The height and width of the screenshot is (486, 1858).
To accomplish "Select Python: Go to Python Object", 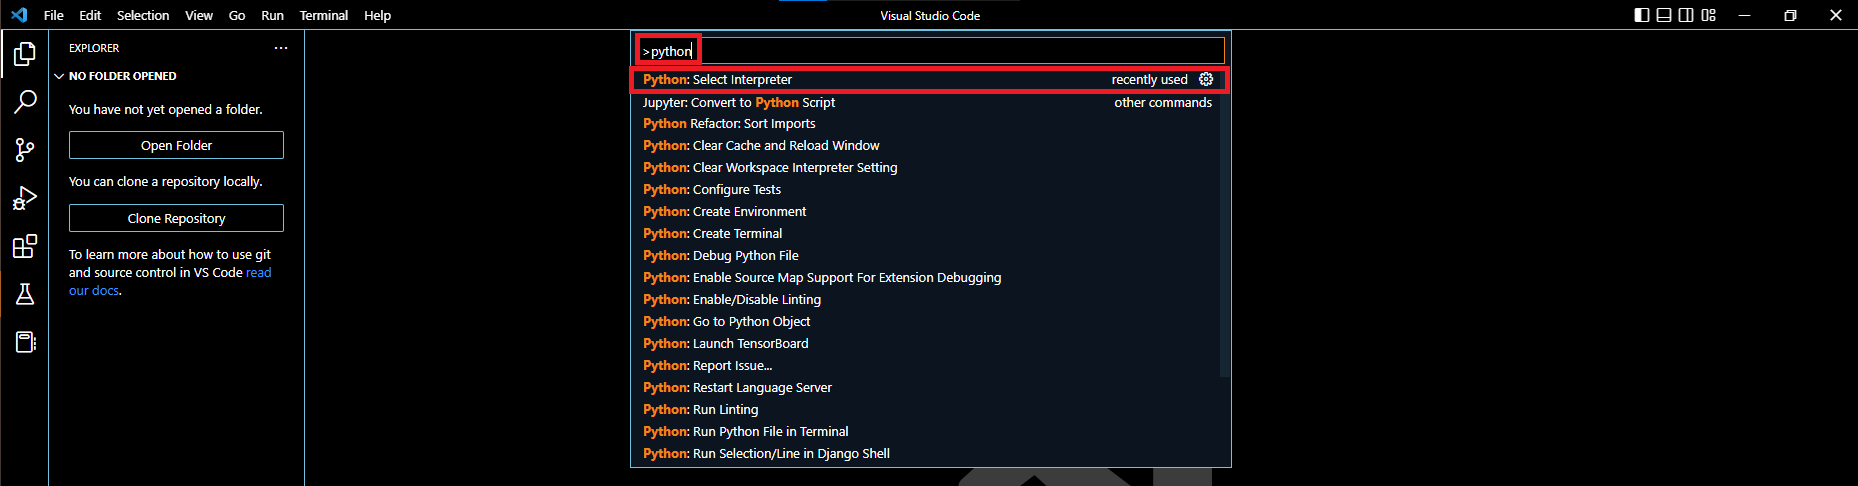I will 925,322.
